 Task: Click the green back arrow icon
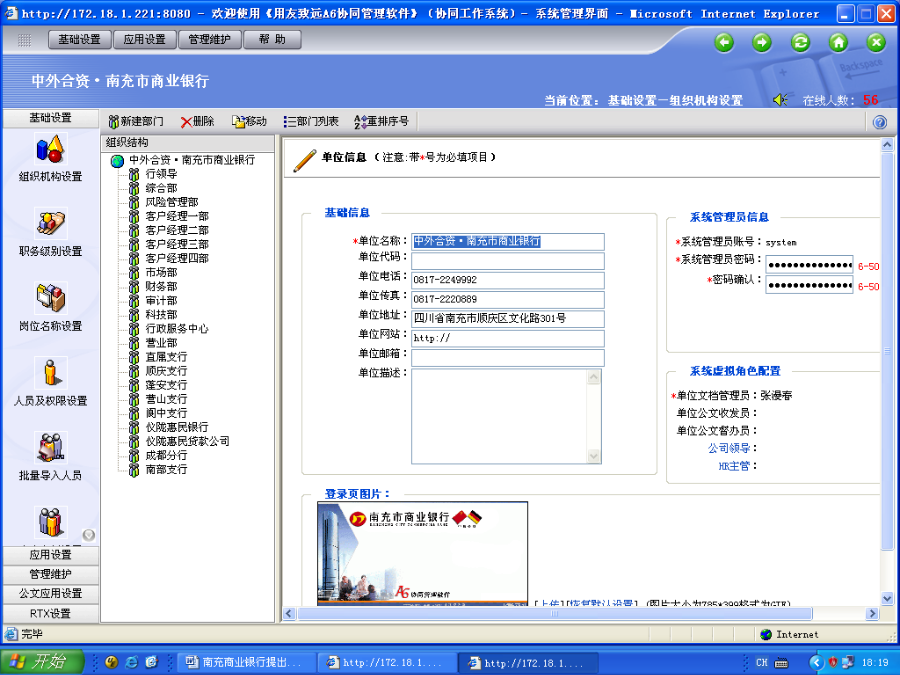tap(724, 42)
